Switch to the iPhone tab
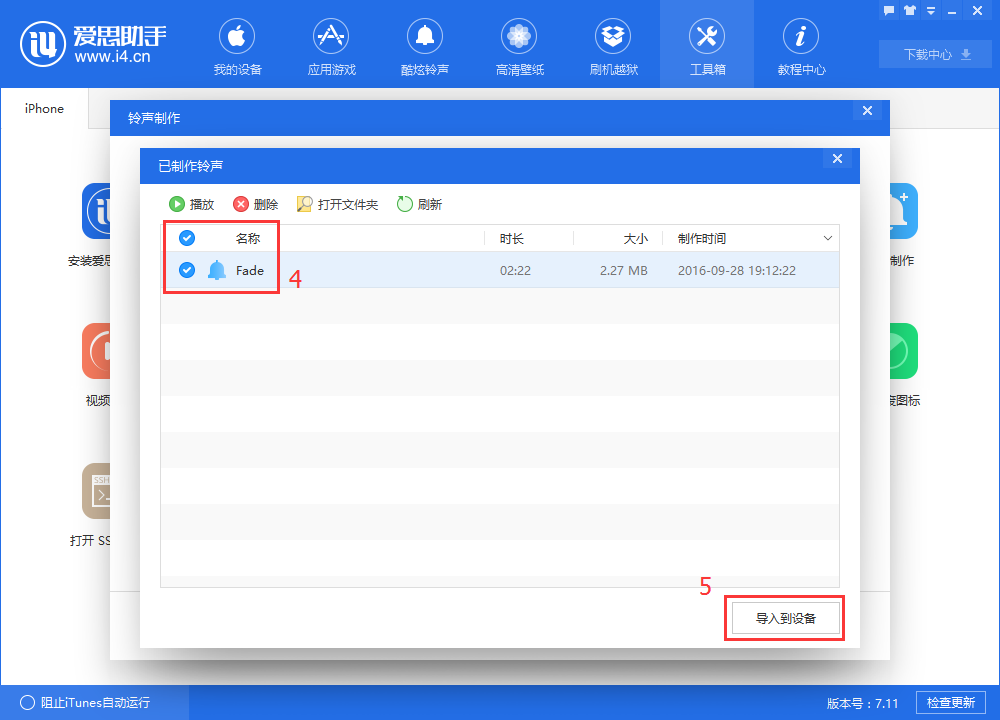Screen dimensions: 1000x720 [44, 108]
